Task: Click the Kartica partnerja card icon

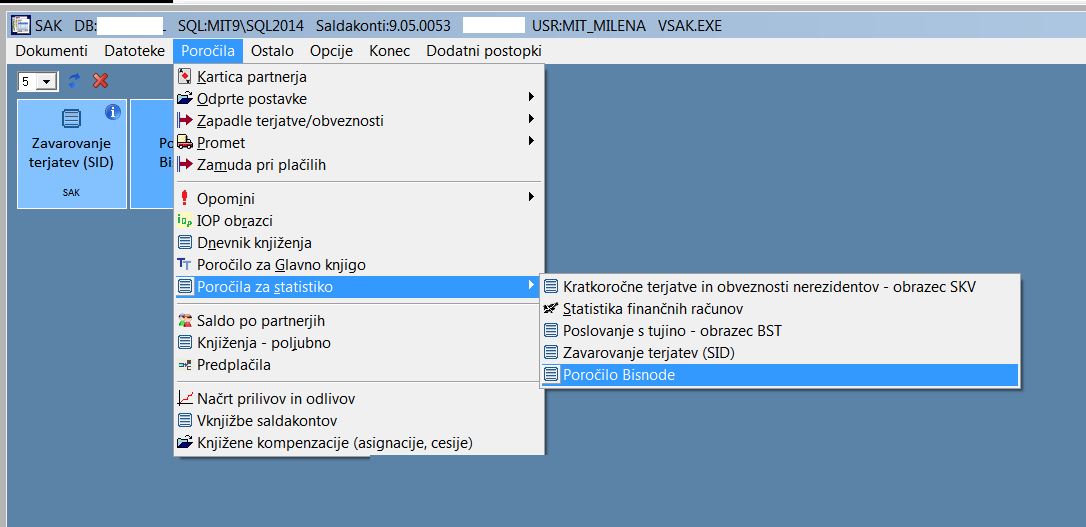Action: pos(184,76)
